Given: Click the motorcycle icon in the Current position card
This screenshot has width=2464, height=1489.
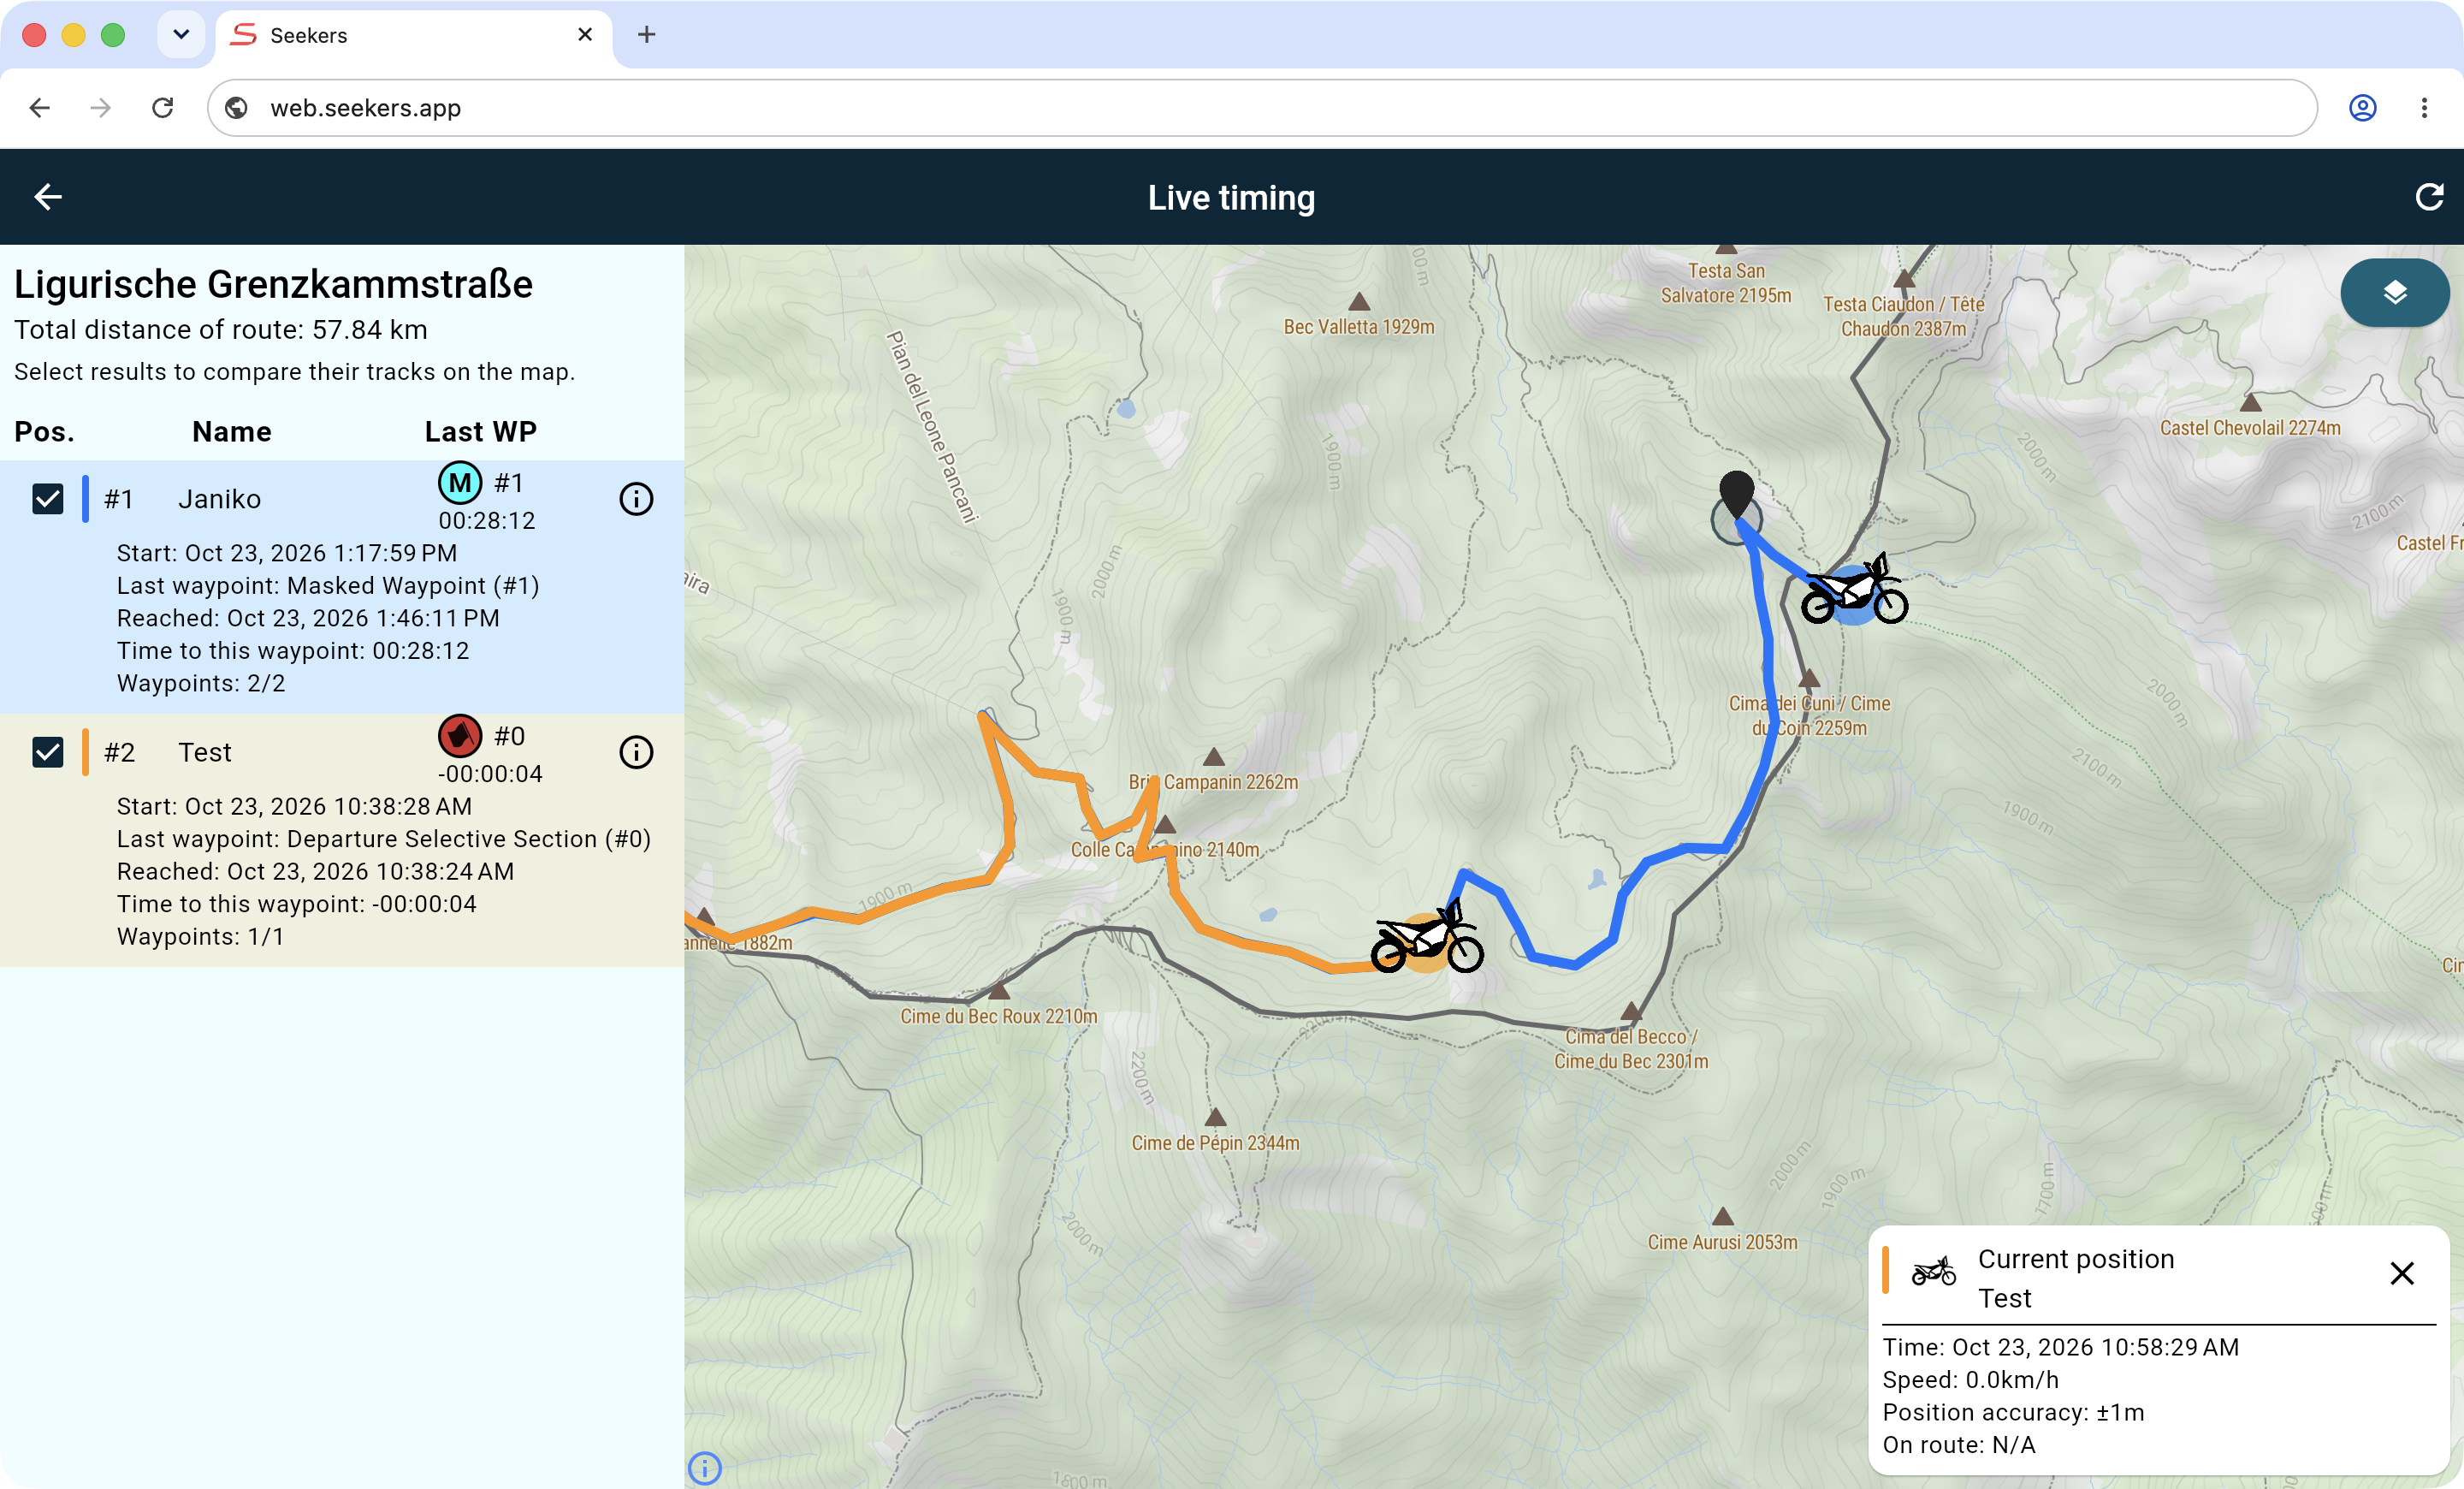Looking at the screenshot, I should (x=1933, y=1271).
